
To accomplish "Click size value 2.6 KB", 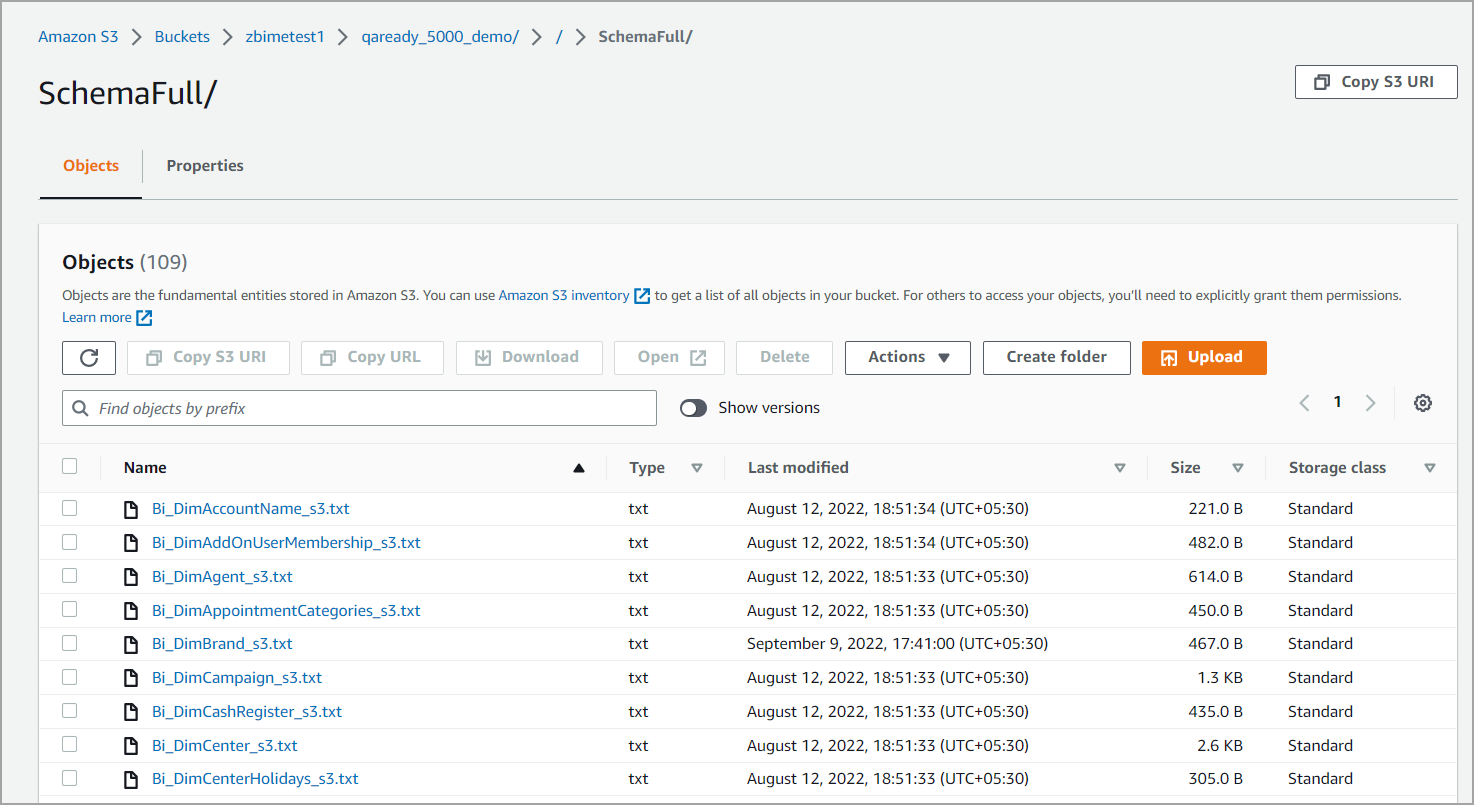I will pyautogui.click(x=1220, y=746).
